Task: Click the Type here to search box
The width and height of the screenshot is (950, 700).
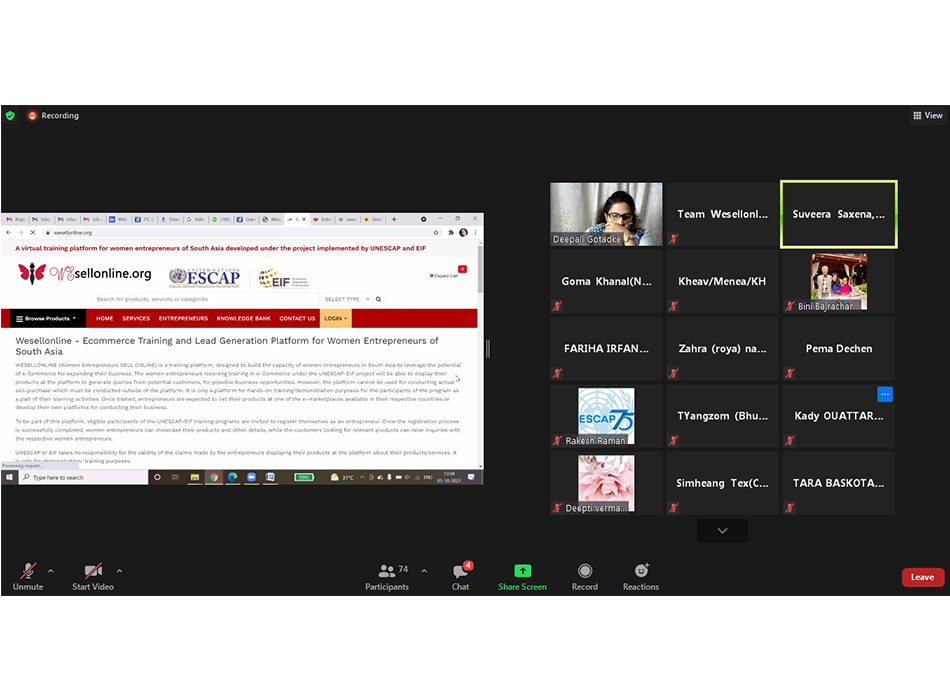Action: (84, 478)
